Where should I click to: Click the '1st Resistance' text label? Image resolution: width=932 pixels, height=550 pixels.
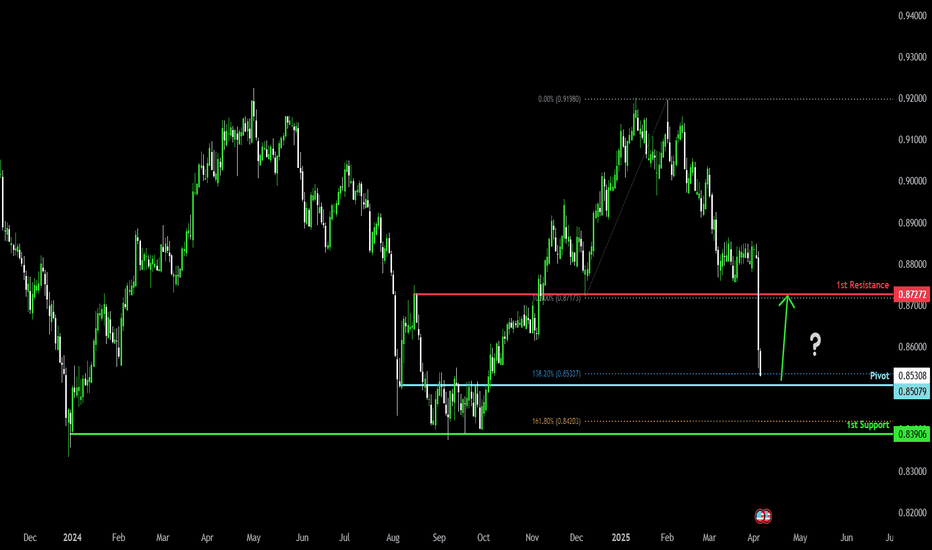coord(862,285)
